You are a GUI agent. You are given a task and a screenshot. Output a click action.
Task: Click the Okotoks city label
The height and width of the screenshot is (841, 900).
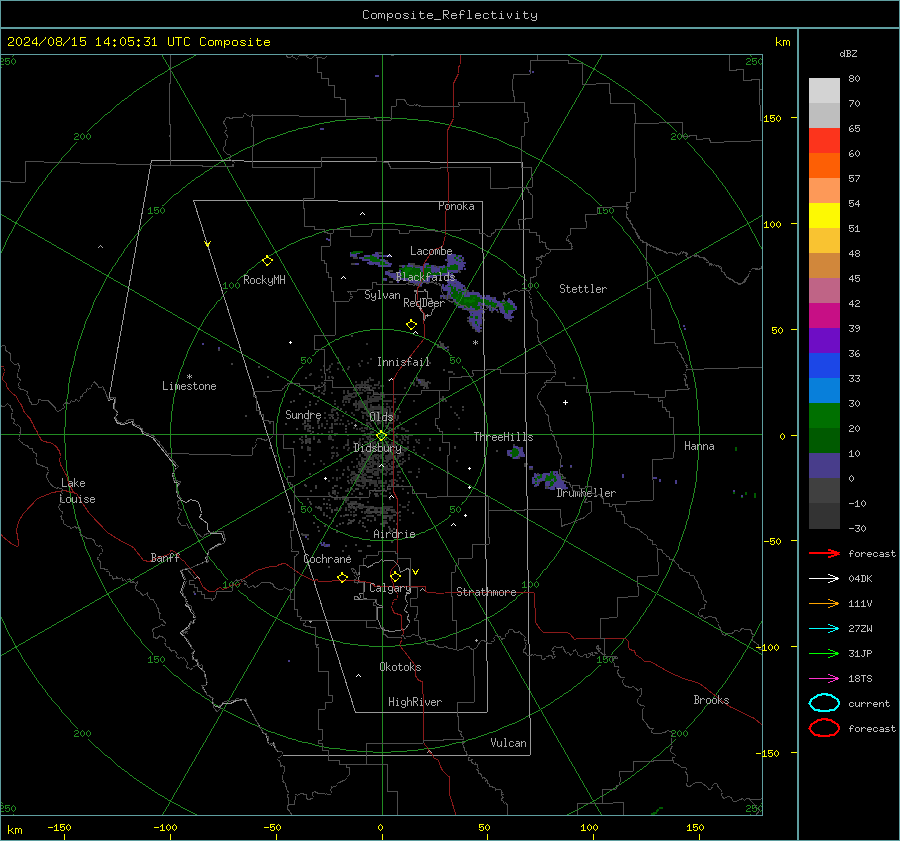click(x=400, y=667)
